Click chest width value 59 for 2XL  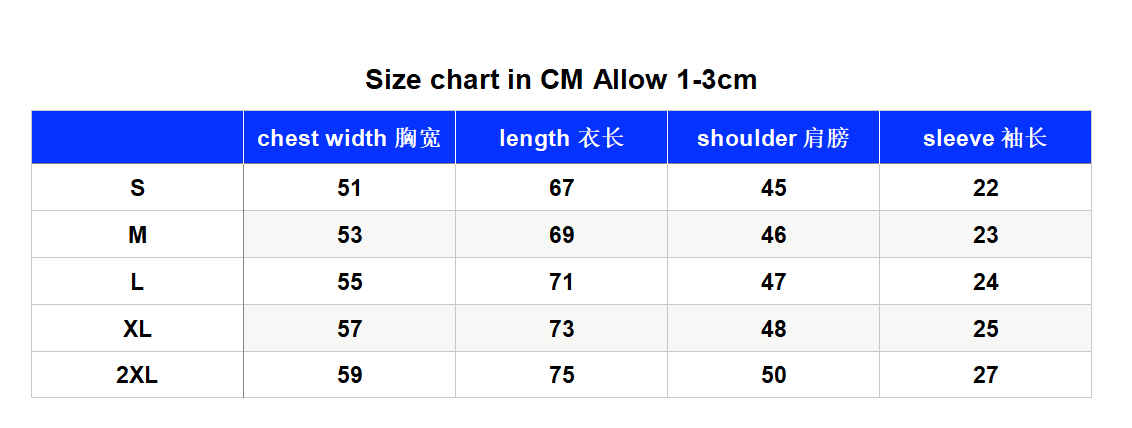pos(349,375)
